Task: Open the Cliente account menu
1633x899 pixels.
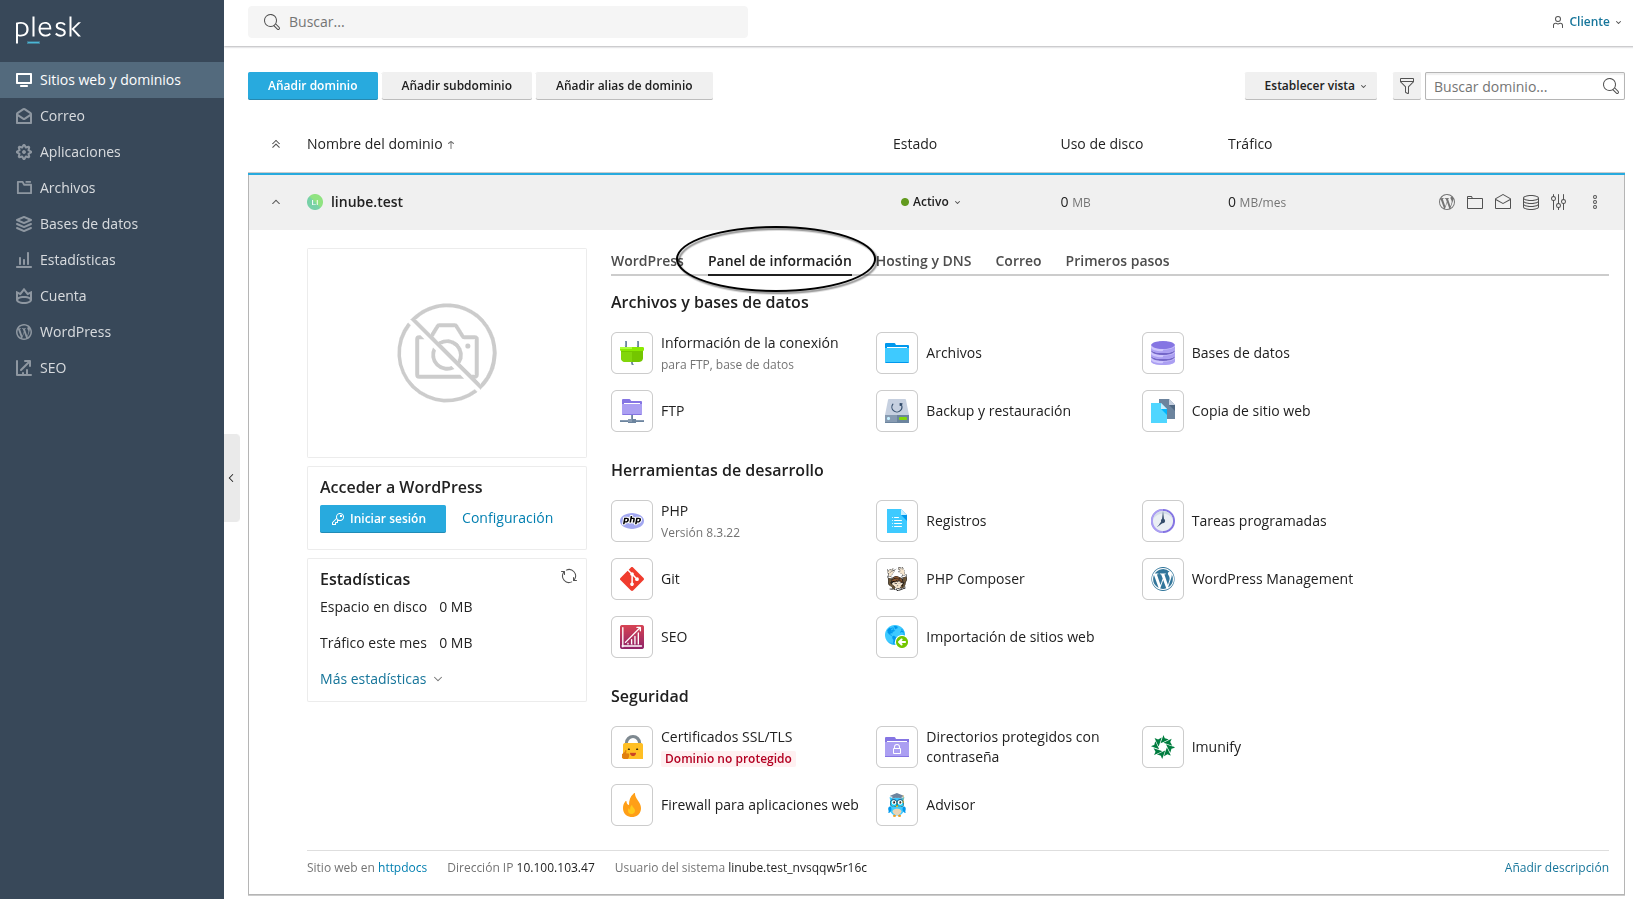Action: click(1587, 22)
